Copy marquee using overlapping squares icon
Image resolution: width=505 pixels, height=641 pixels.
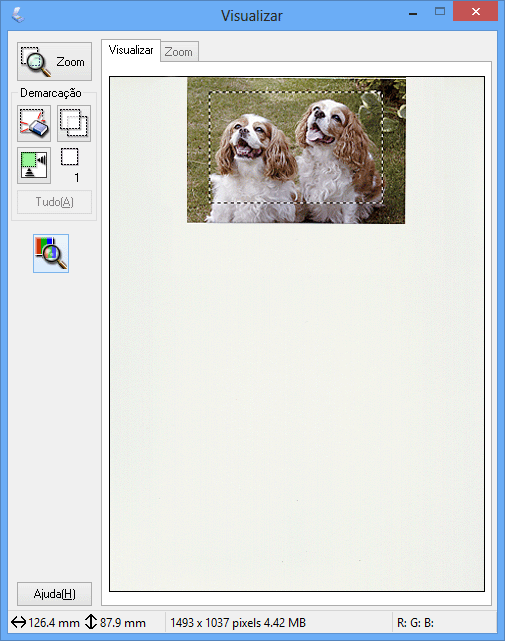[x=74, y=123]
